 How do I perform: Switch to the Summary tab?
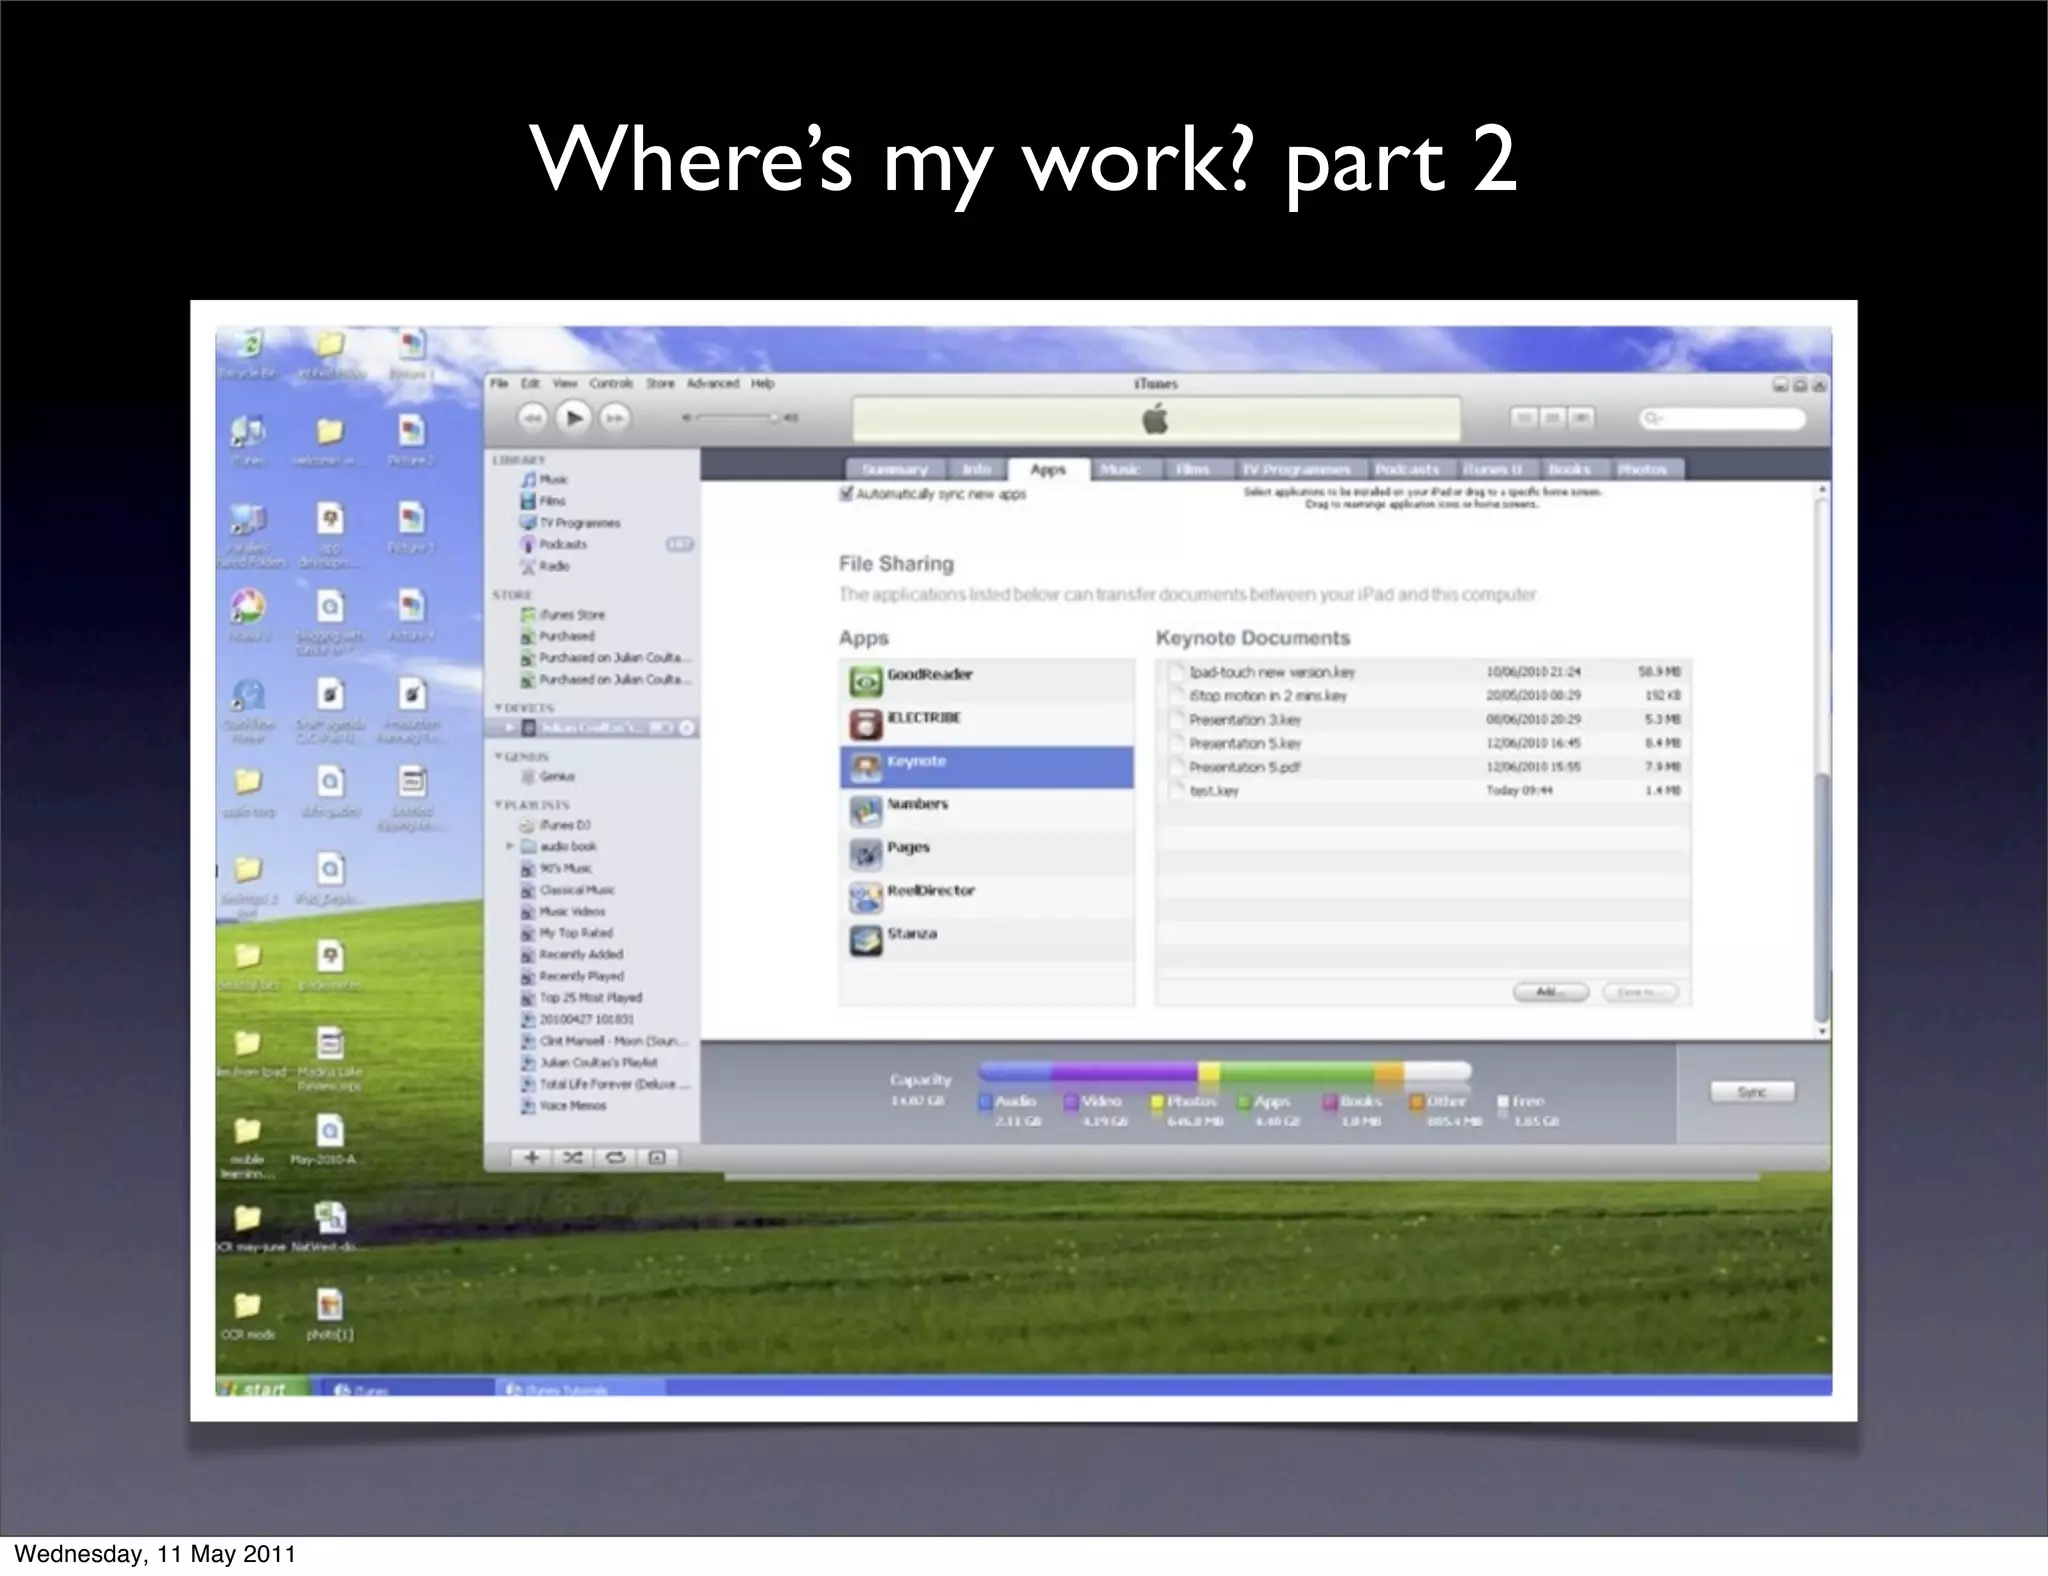tap(895, 470)
